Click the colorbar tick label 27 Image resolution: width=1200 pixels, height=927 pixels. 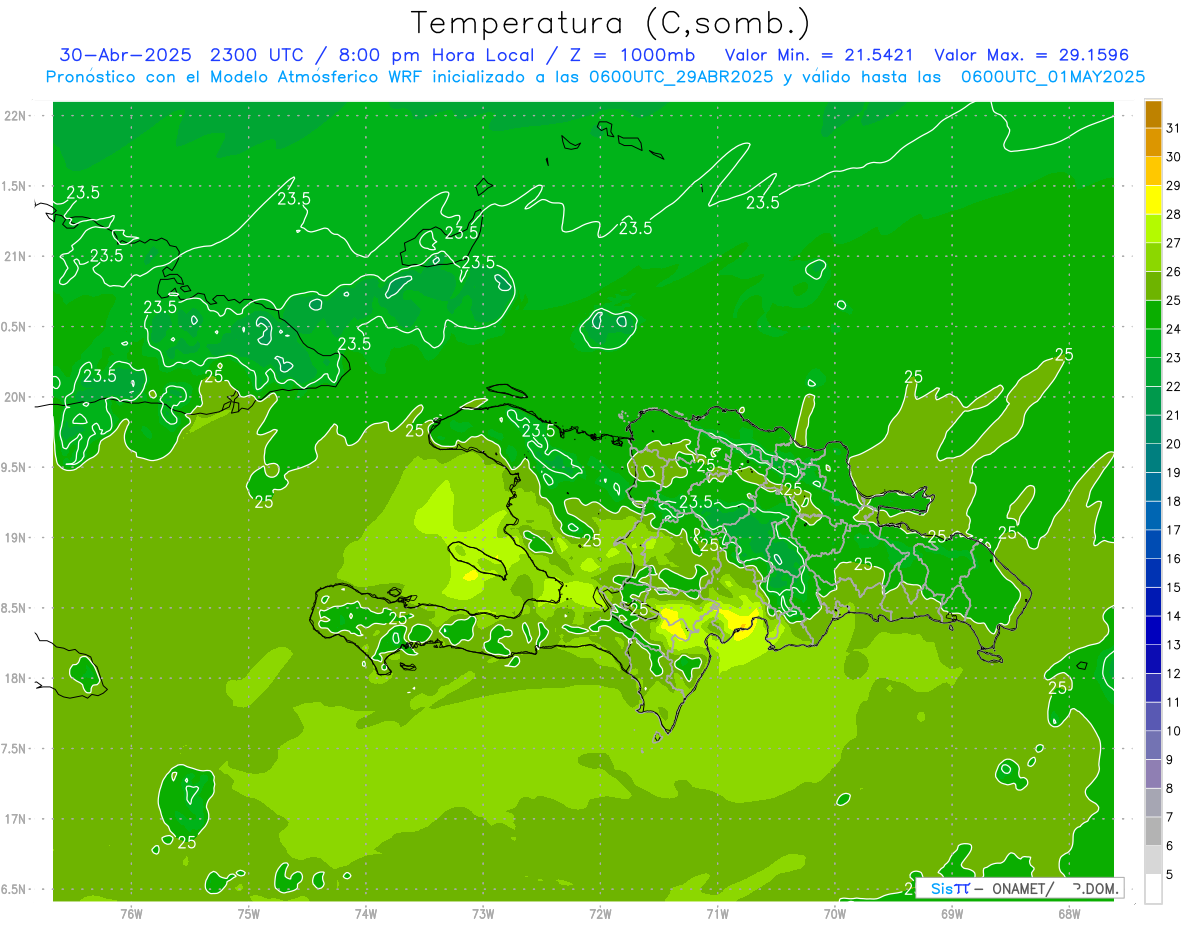pos(1174,243)
